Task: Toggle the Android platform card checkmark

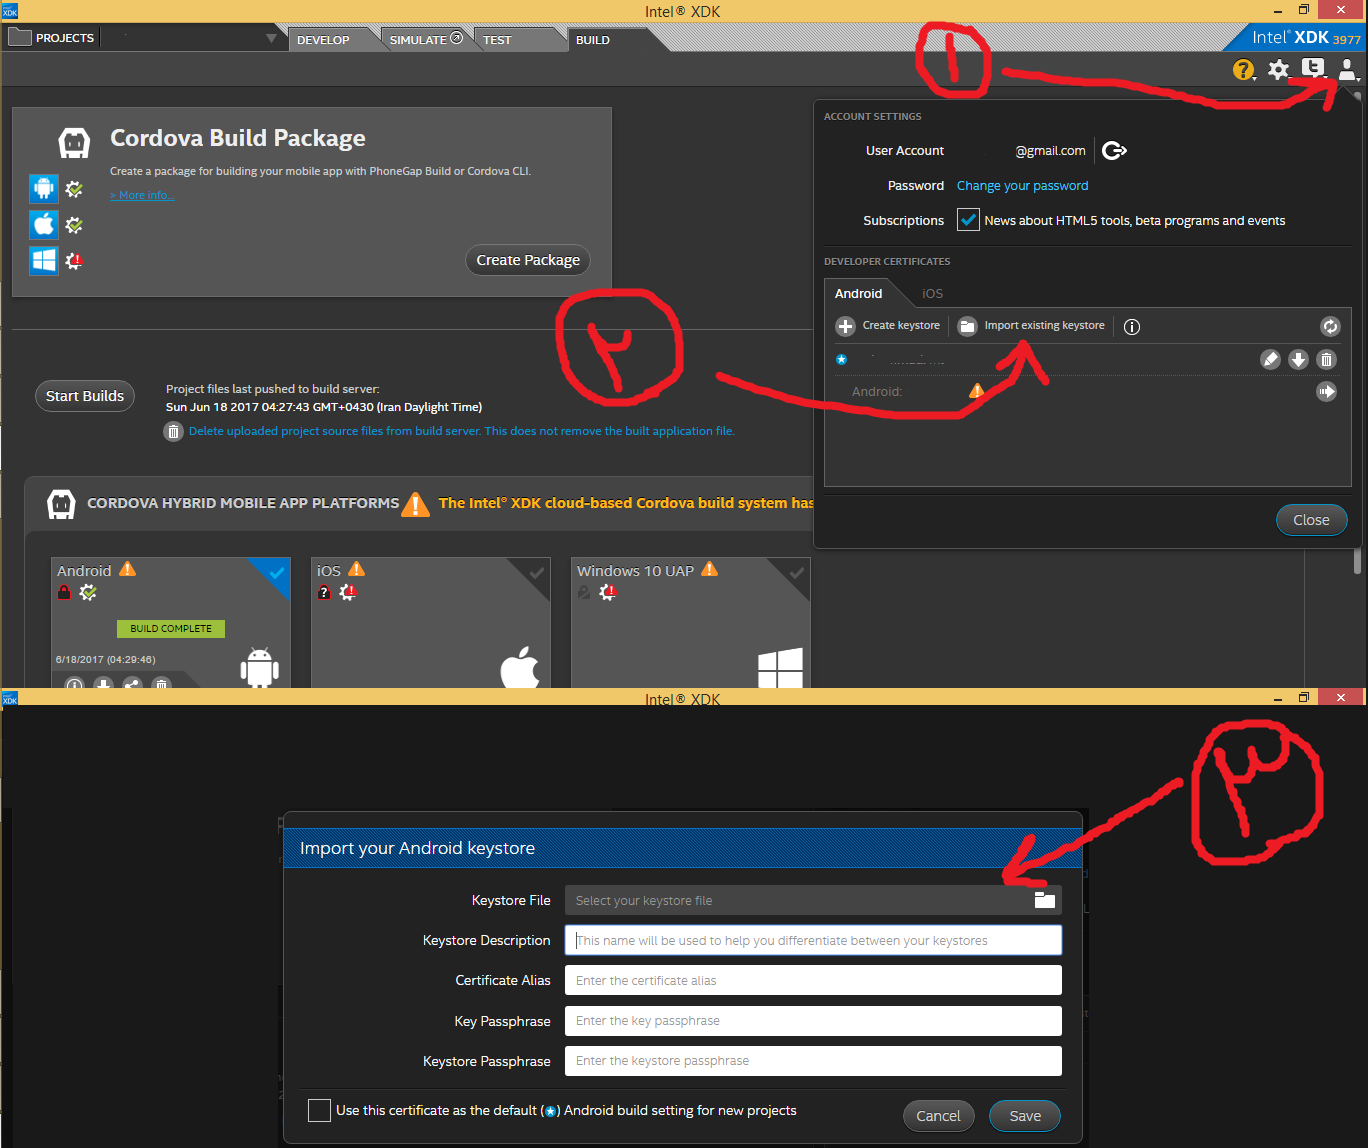Action: 276,572
